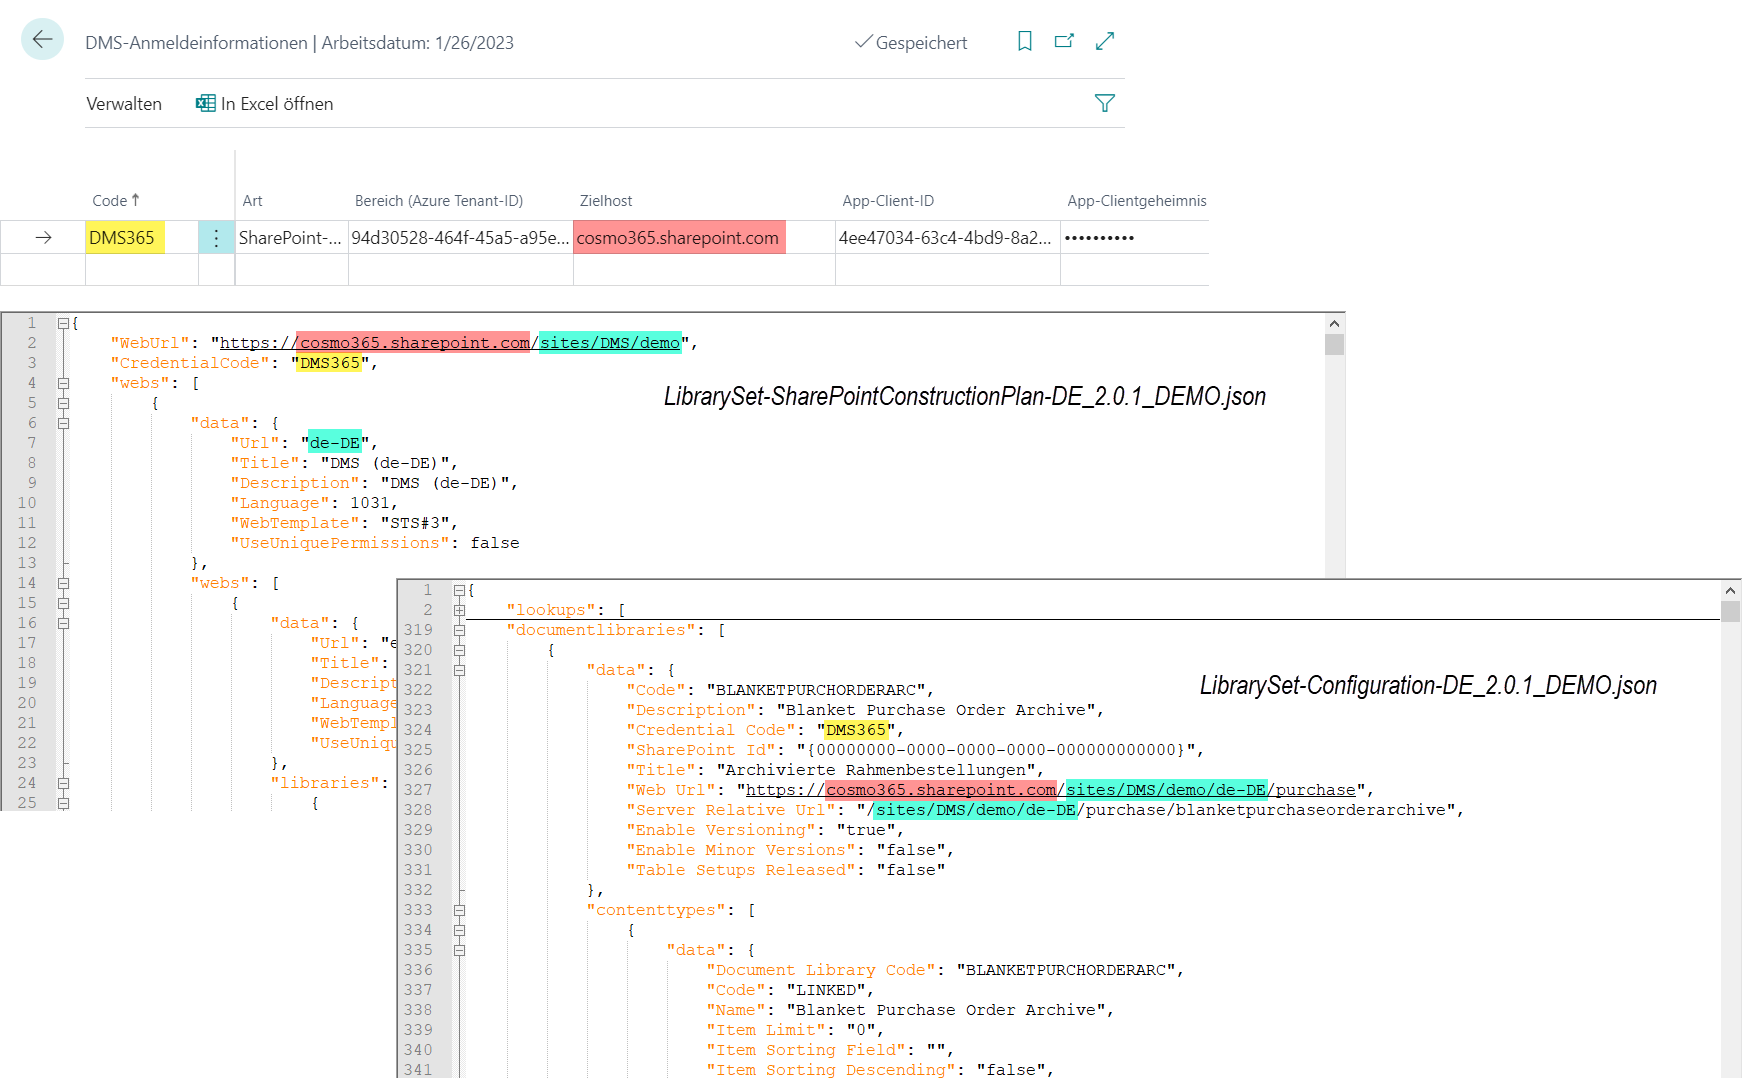Open the WebUrl sharepoint link
The image size is (1748, 1078).
pyautogui.click(x=450, y=343)
